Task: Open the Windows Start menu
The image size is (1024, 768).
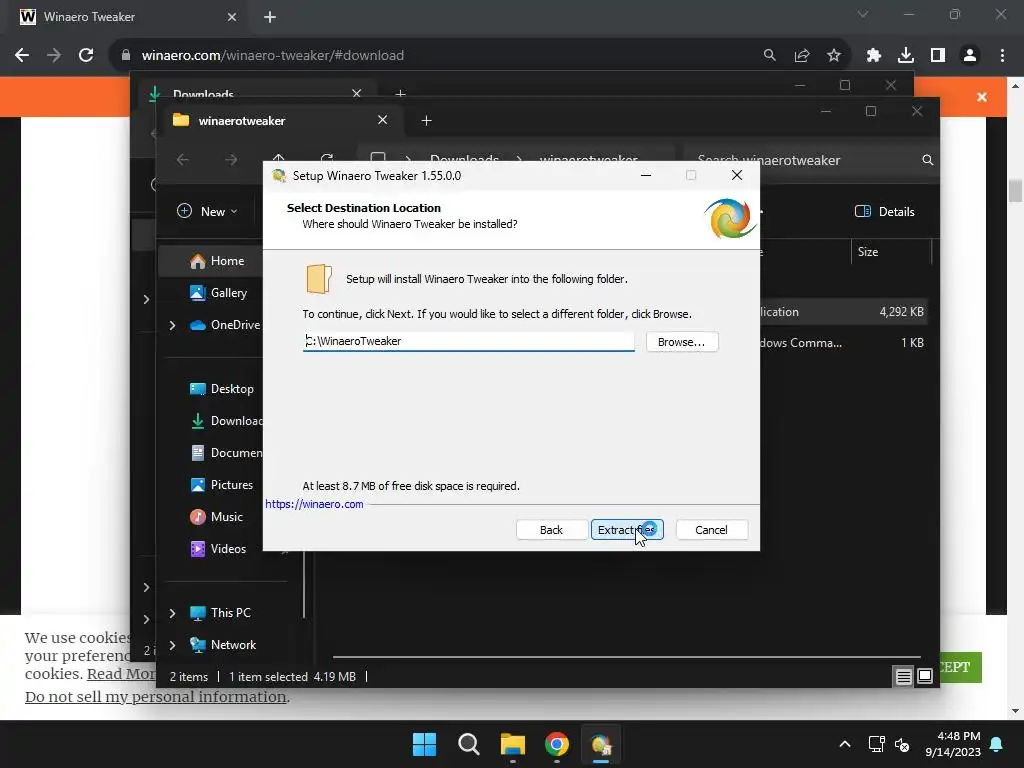Action: tap(424, 744)
